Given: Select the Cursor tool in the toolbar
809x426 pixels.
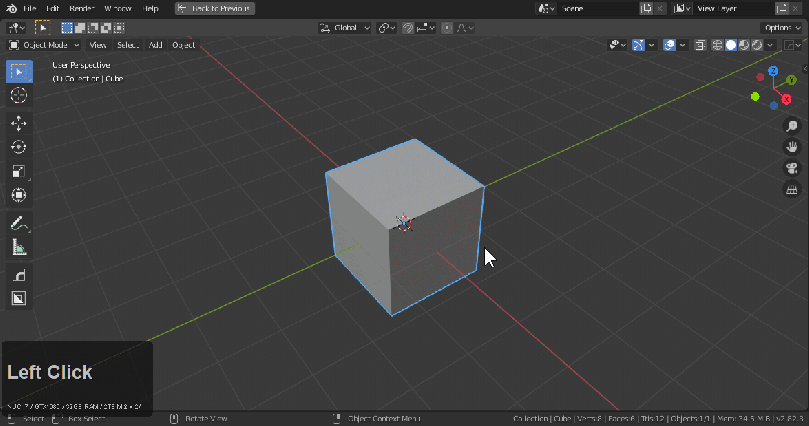Looking at the screenshot, I should pyautogui.click(x=18, y=95).
